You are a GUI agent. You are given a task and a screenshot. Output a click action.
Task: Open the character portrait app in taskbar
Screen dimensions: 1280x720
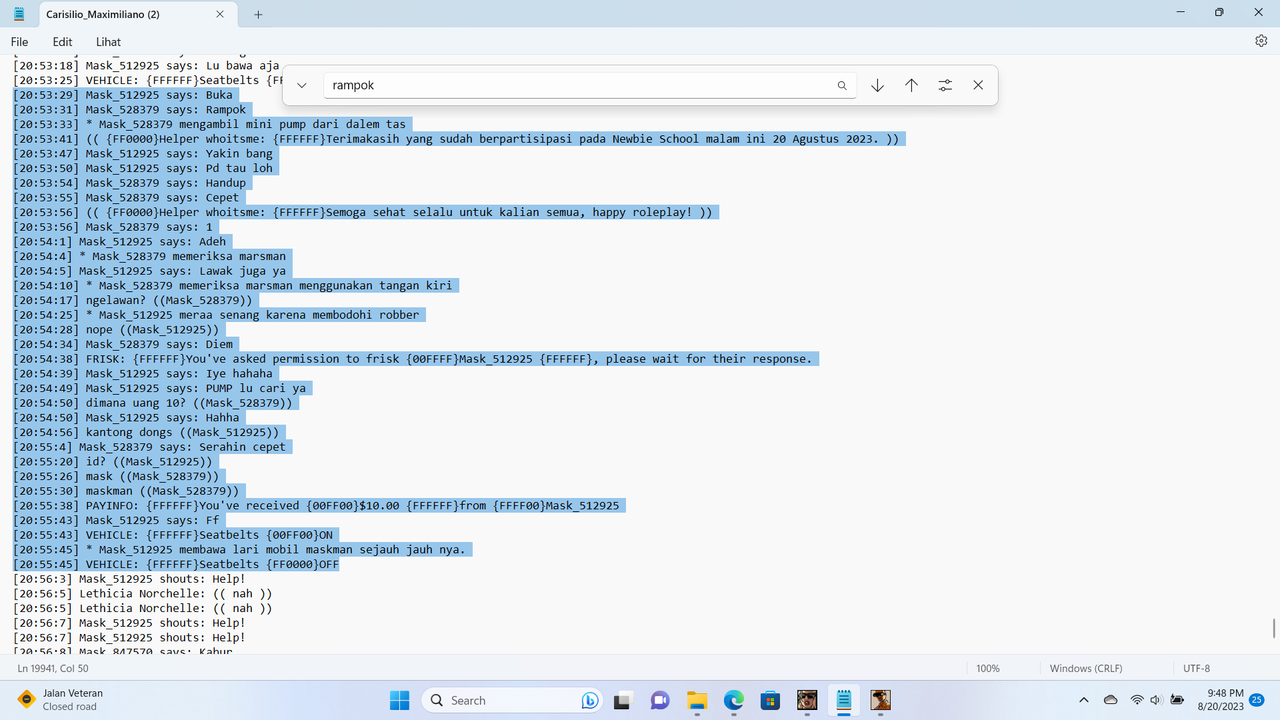(880, 700)
